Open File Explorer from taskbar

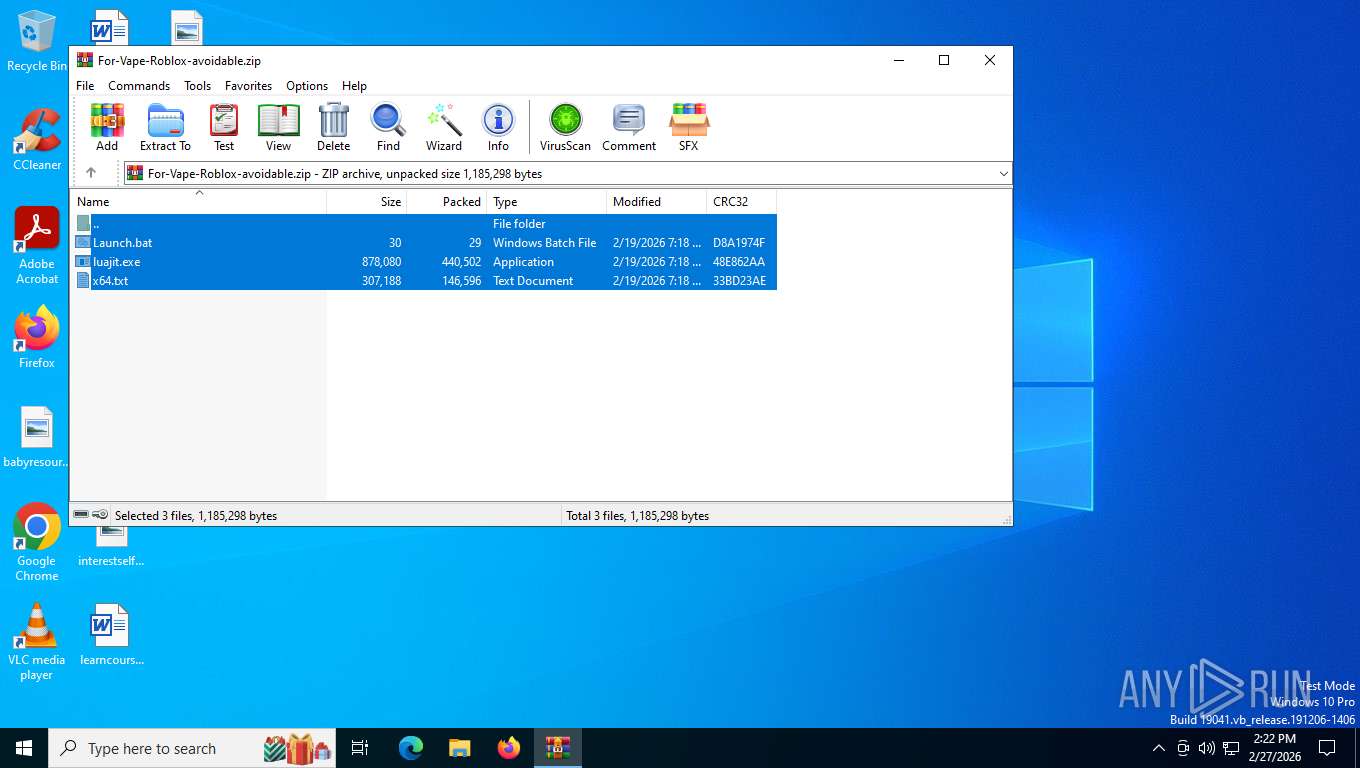tap(459, 748)
